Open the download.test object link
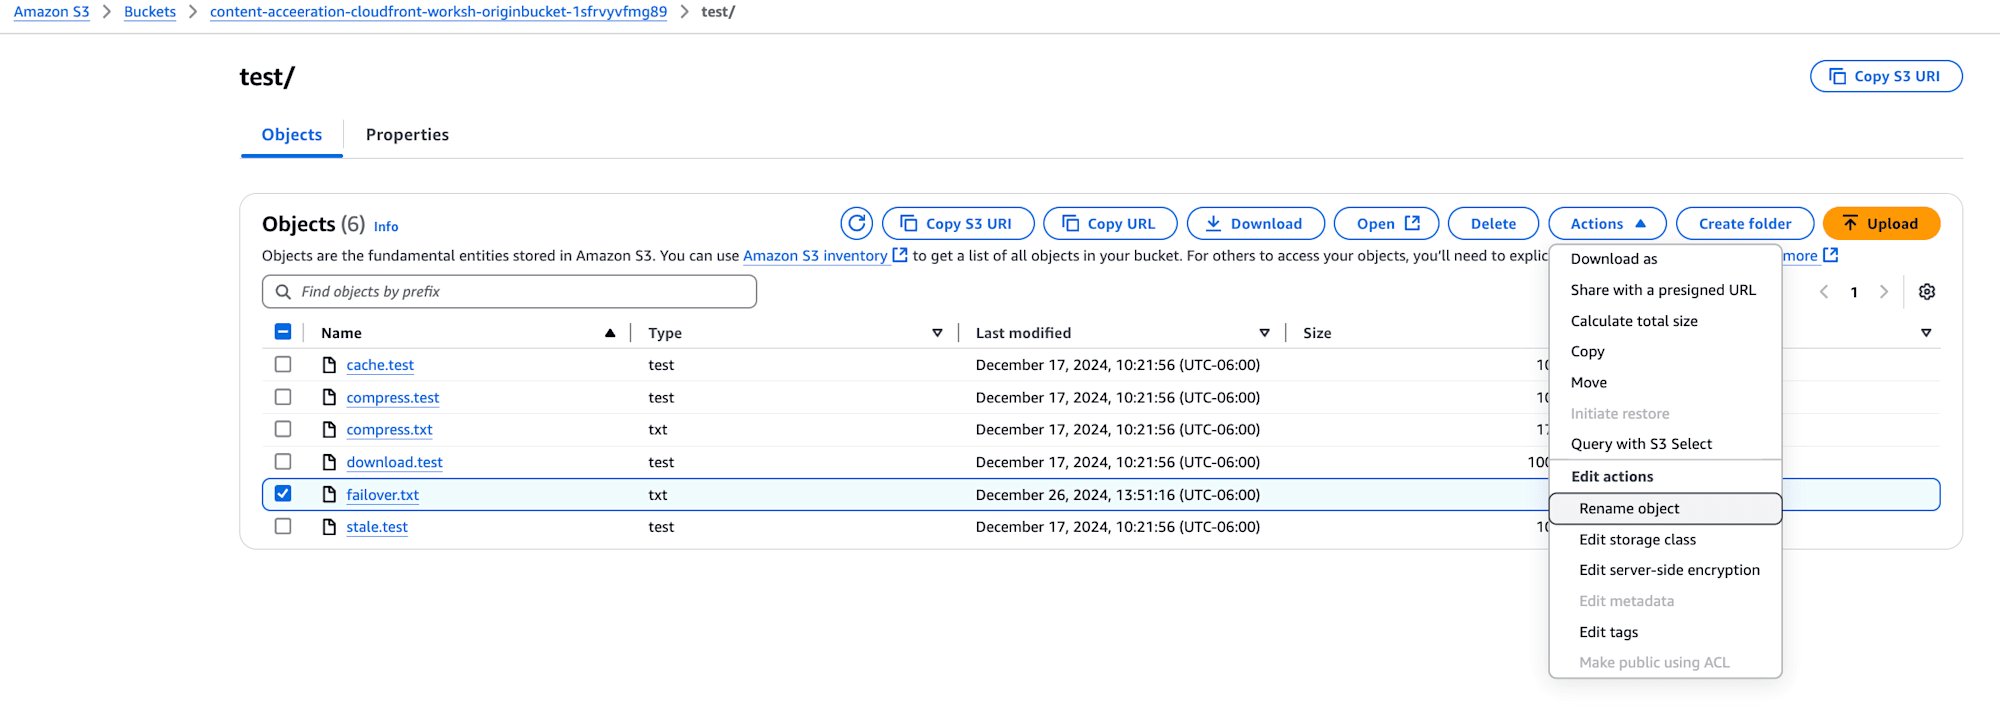2000x721 pixels. 394,462
